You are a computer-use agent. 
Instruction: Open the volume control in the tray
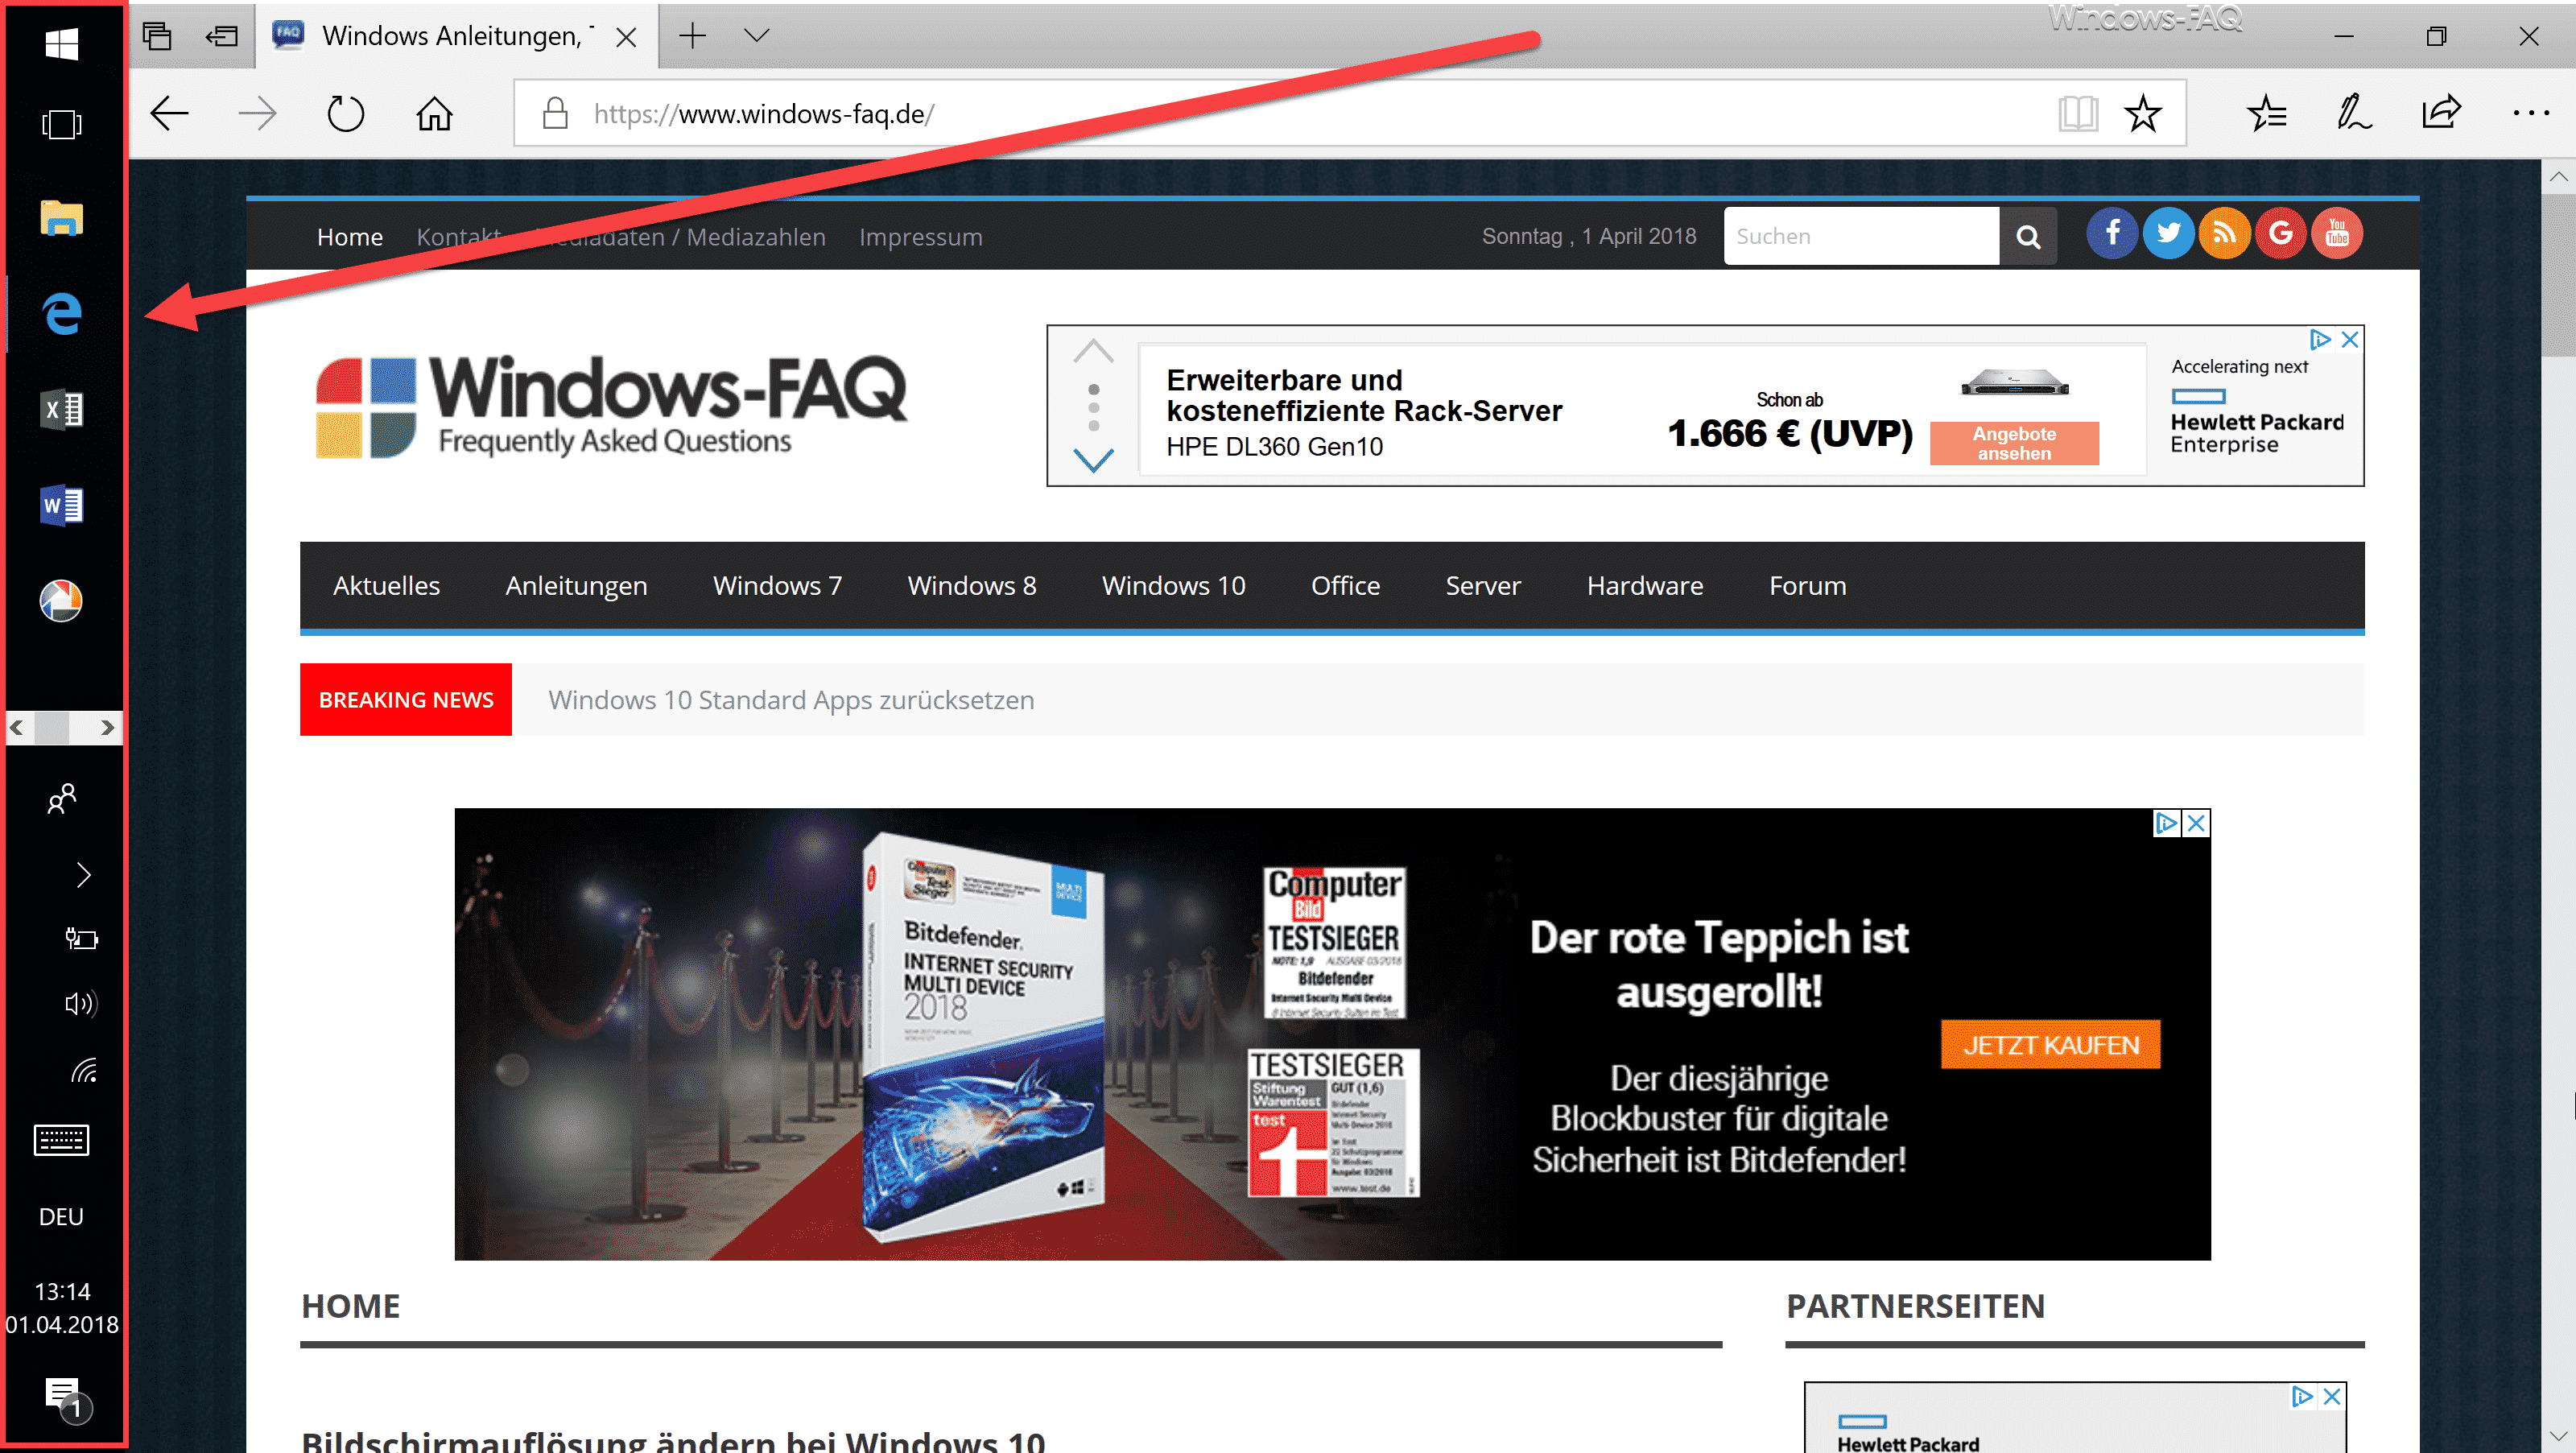coord(81,1003)
